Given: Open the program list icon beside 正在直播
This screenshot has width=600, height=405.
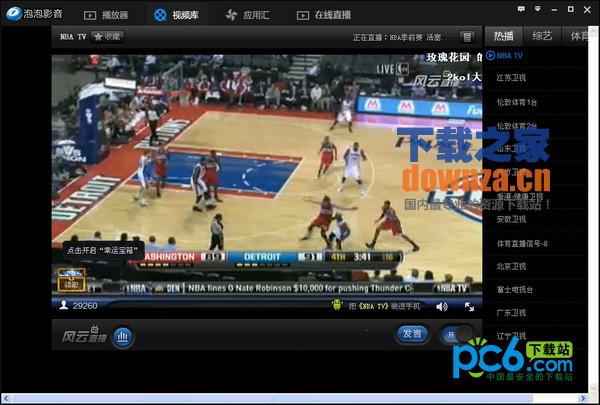Looking at the screenshot, I should [x=467, y=37].
